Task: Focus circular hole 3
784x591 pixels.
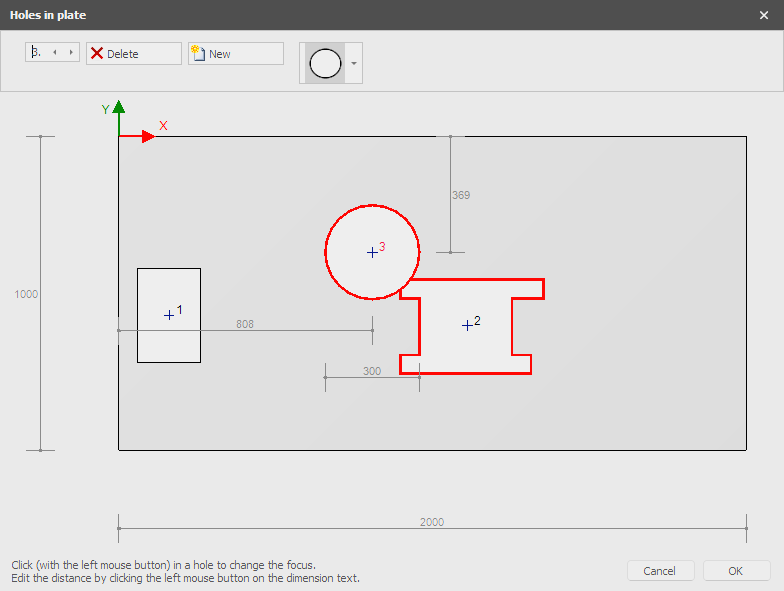Action: [x=372, y=252]
